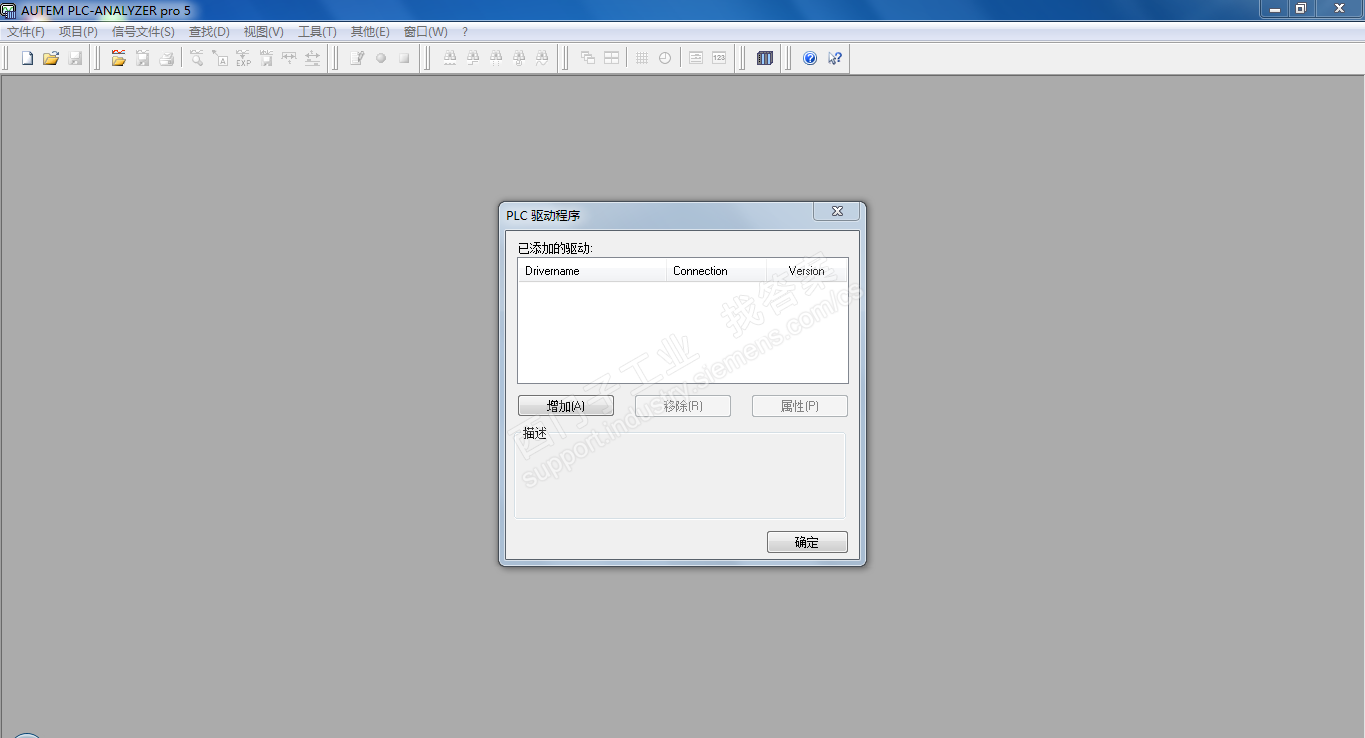1365x738 pixels.
Task: Click the time-axis compress arrows icon
Action: click(289, 58)
